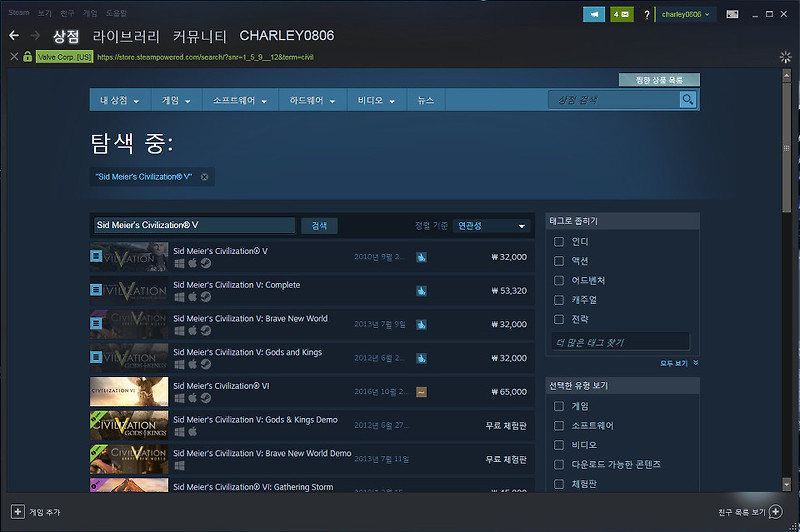Click SteamOS icon under Brave New World
Image resolution: width=800 pixels, height=532 pixels.
(206, 331)
